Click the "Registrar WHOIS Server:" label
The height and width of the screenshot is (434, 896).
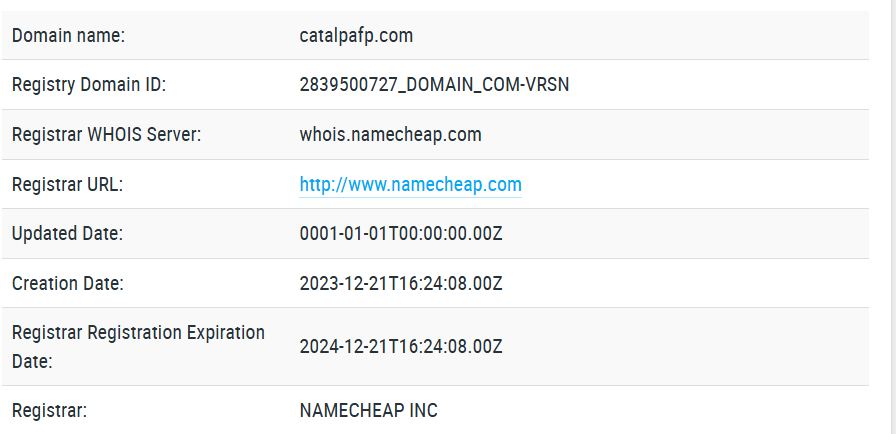[x=106, y=135]
